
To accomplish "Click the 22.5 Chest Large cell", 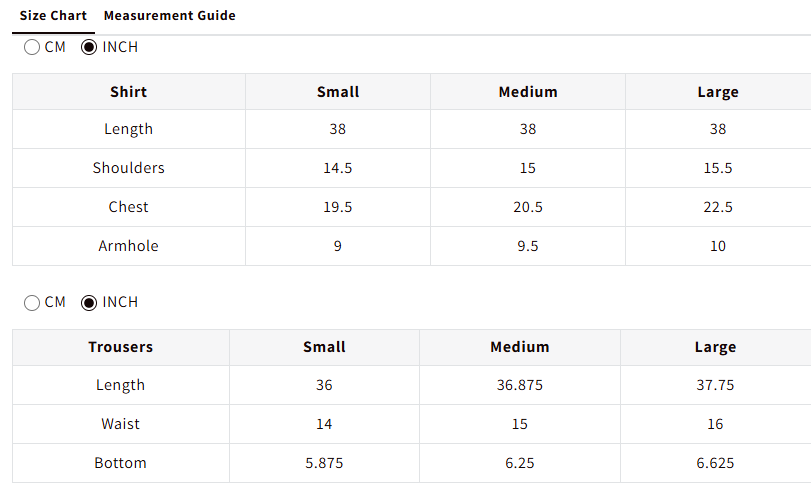I will (x=718, y=207).
